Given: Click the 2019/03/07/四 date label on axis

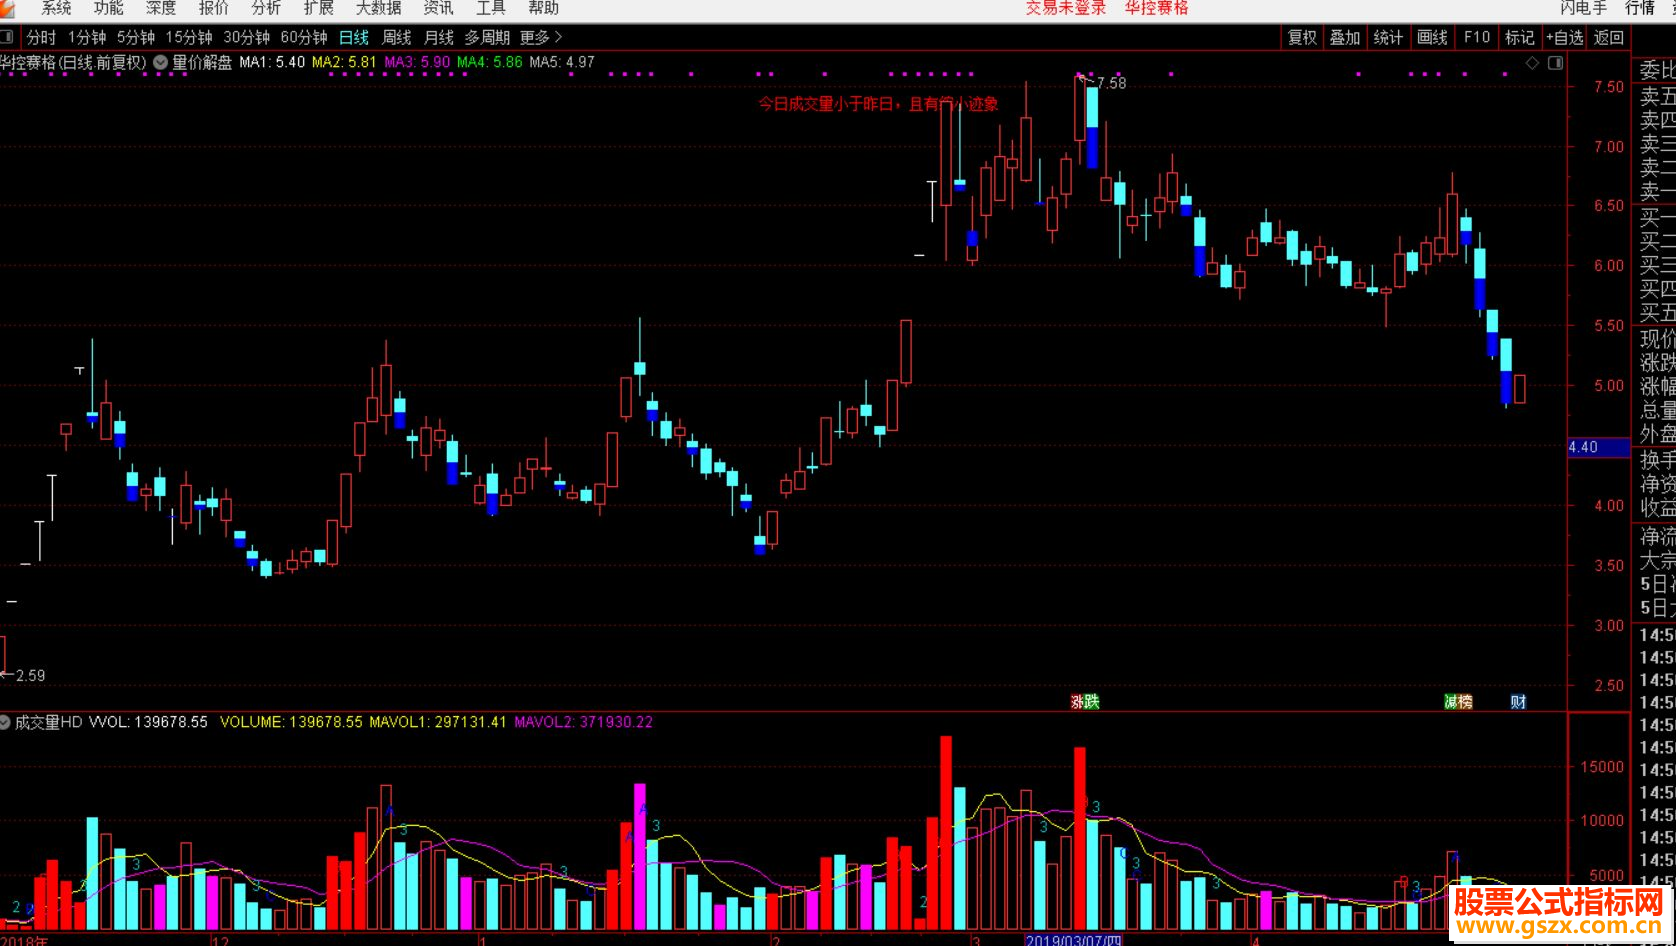Looking at the screenshot, I should tap(1075, 940).
